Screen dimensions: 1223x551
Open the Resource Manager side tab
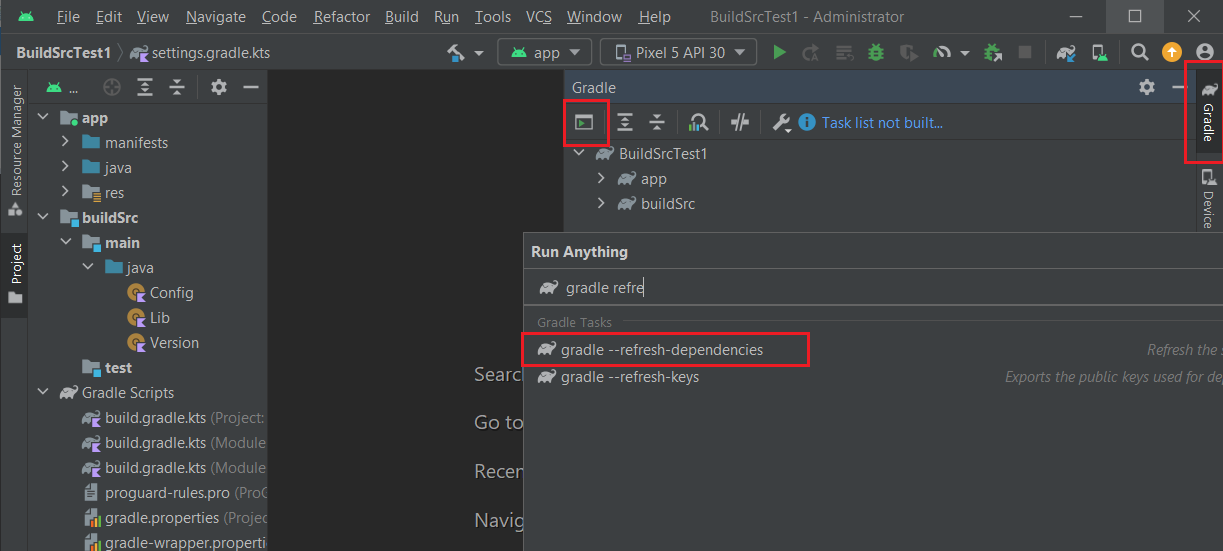coord(15,150)
